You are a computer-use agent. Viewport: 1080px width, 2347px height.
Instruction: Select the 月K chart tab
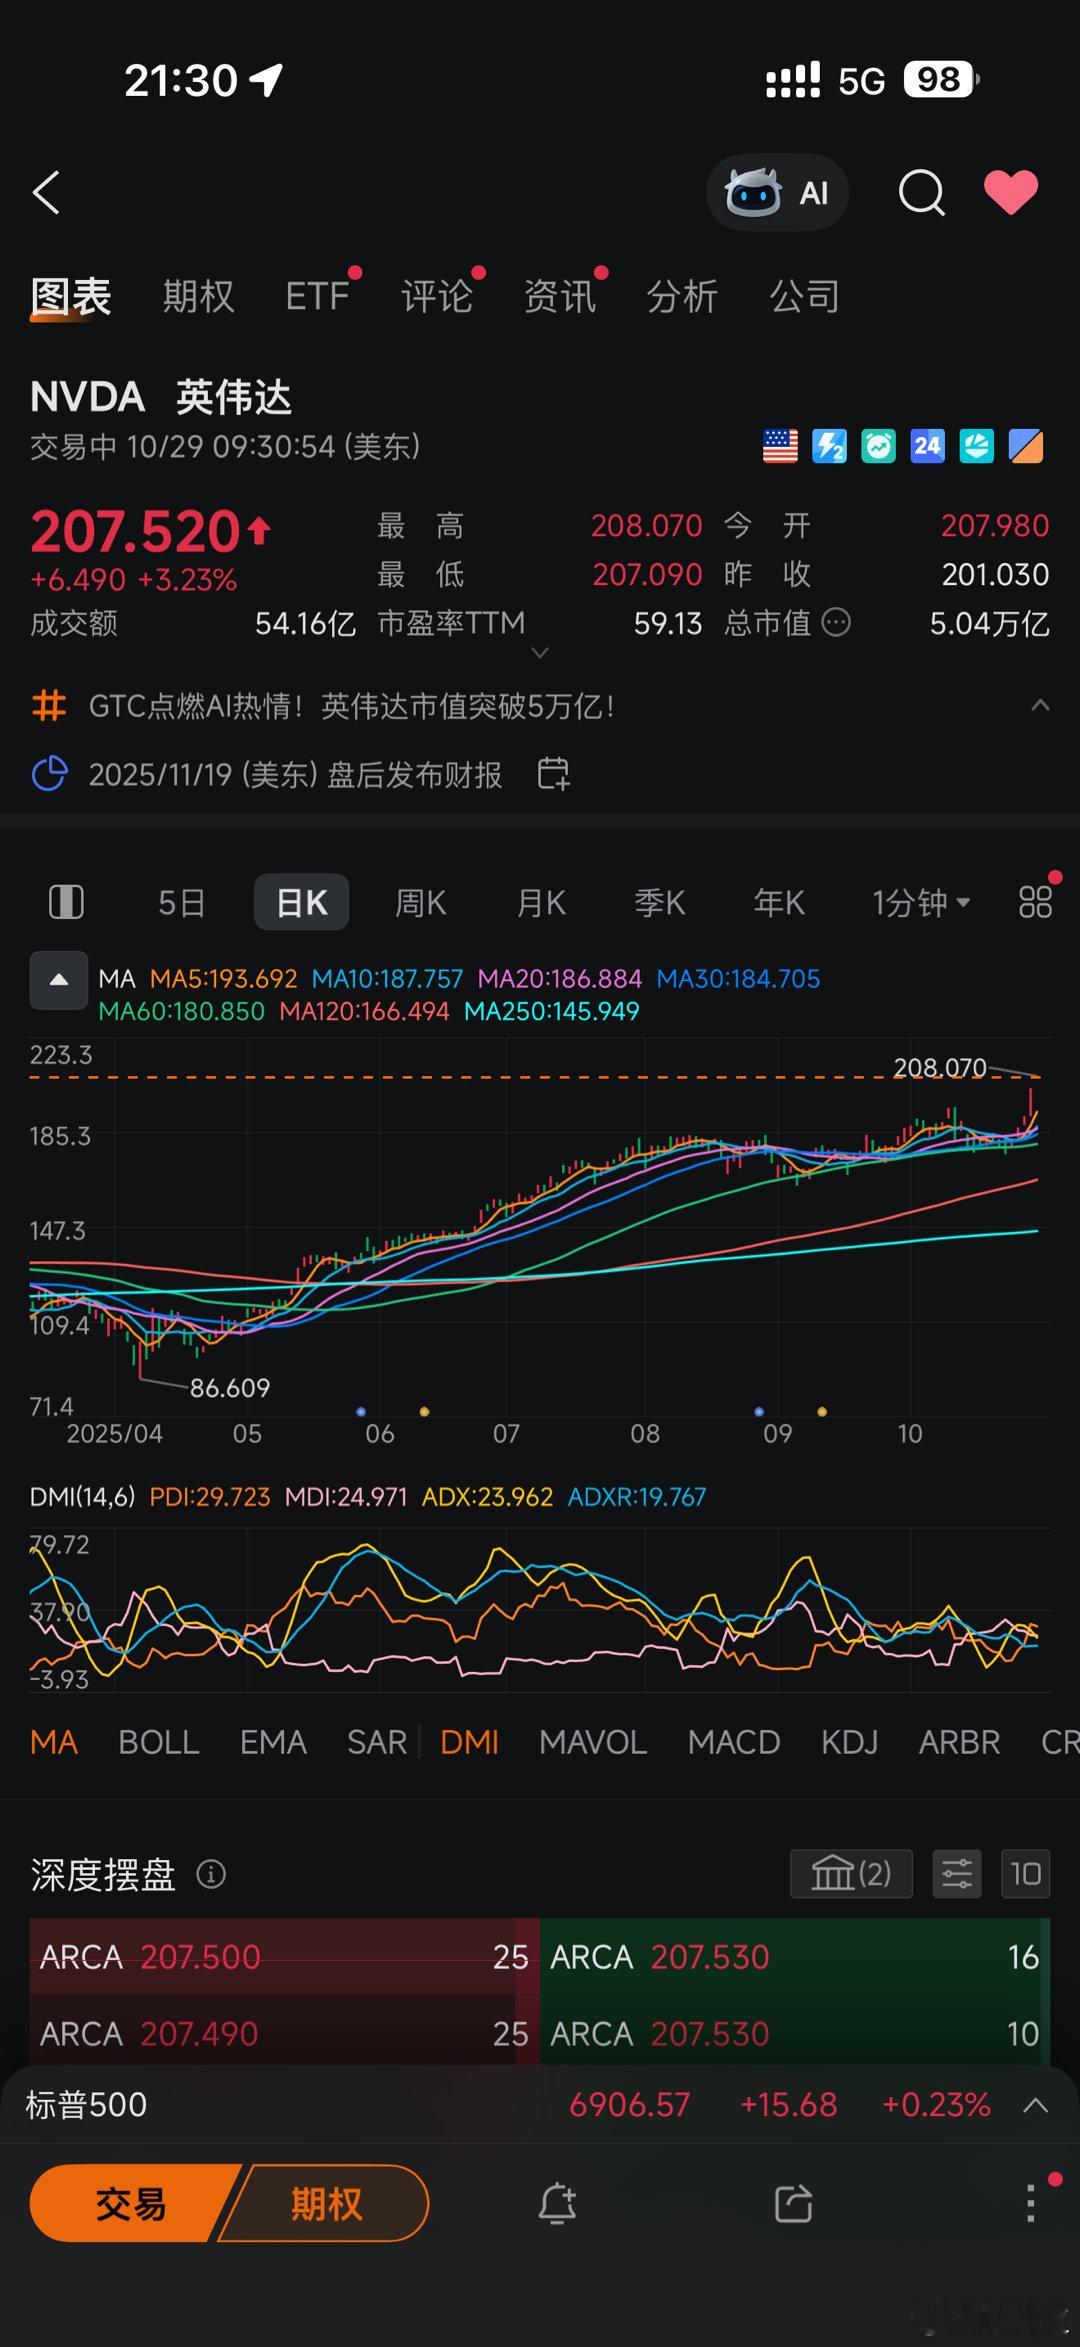(541, 903)
